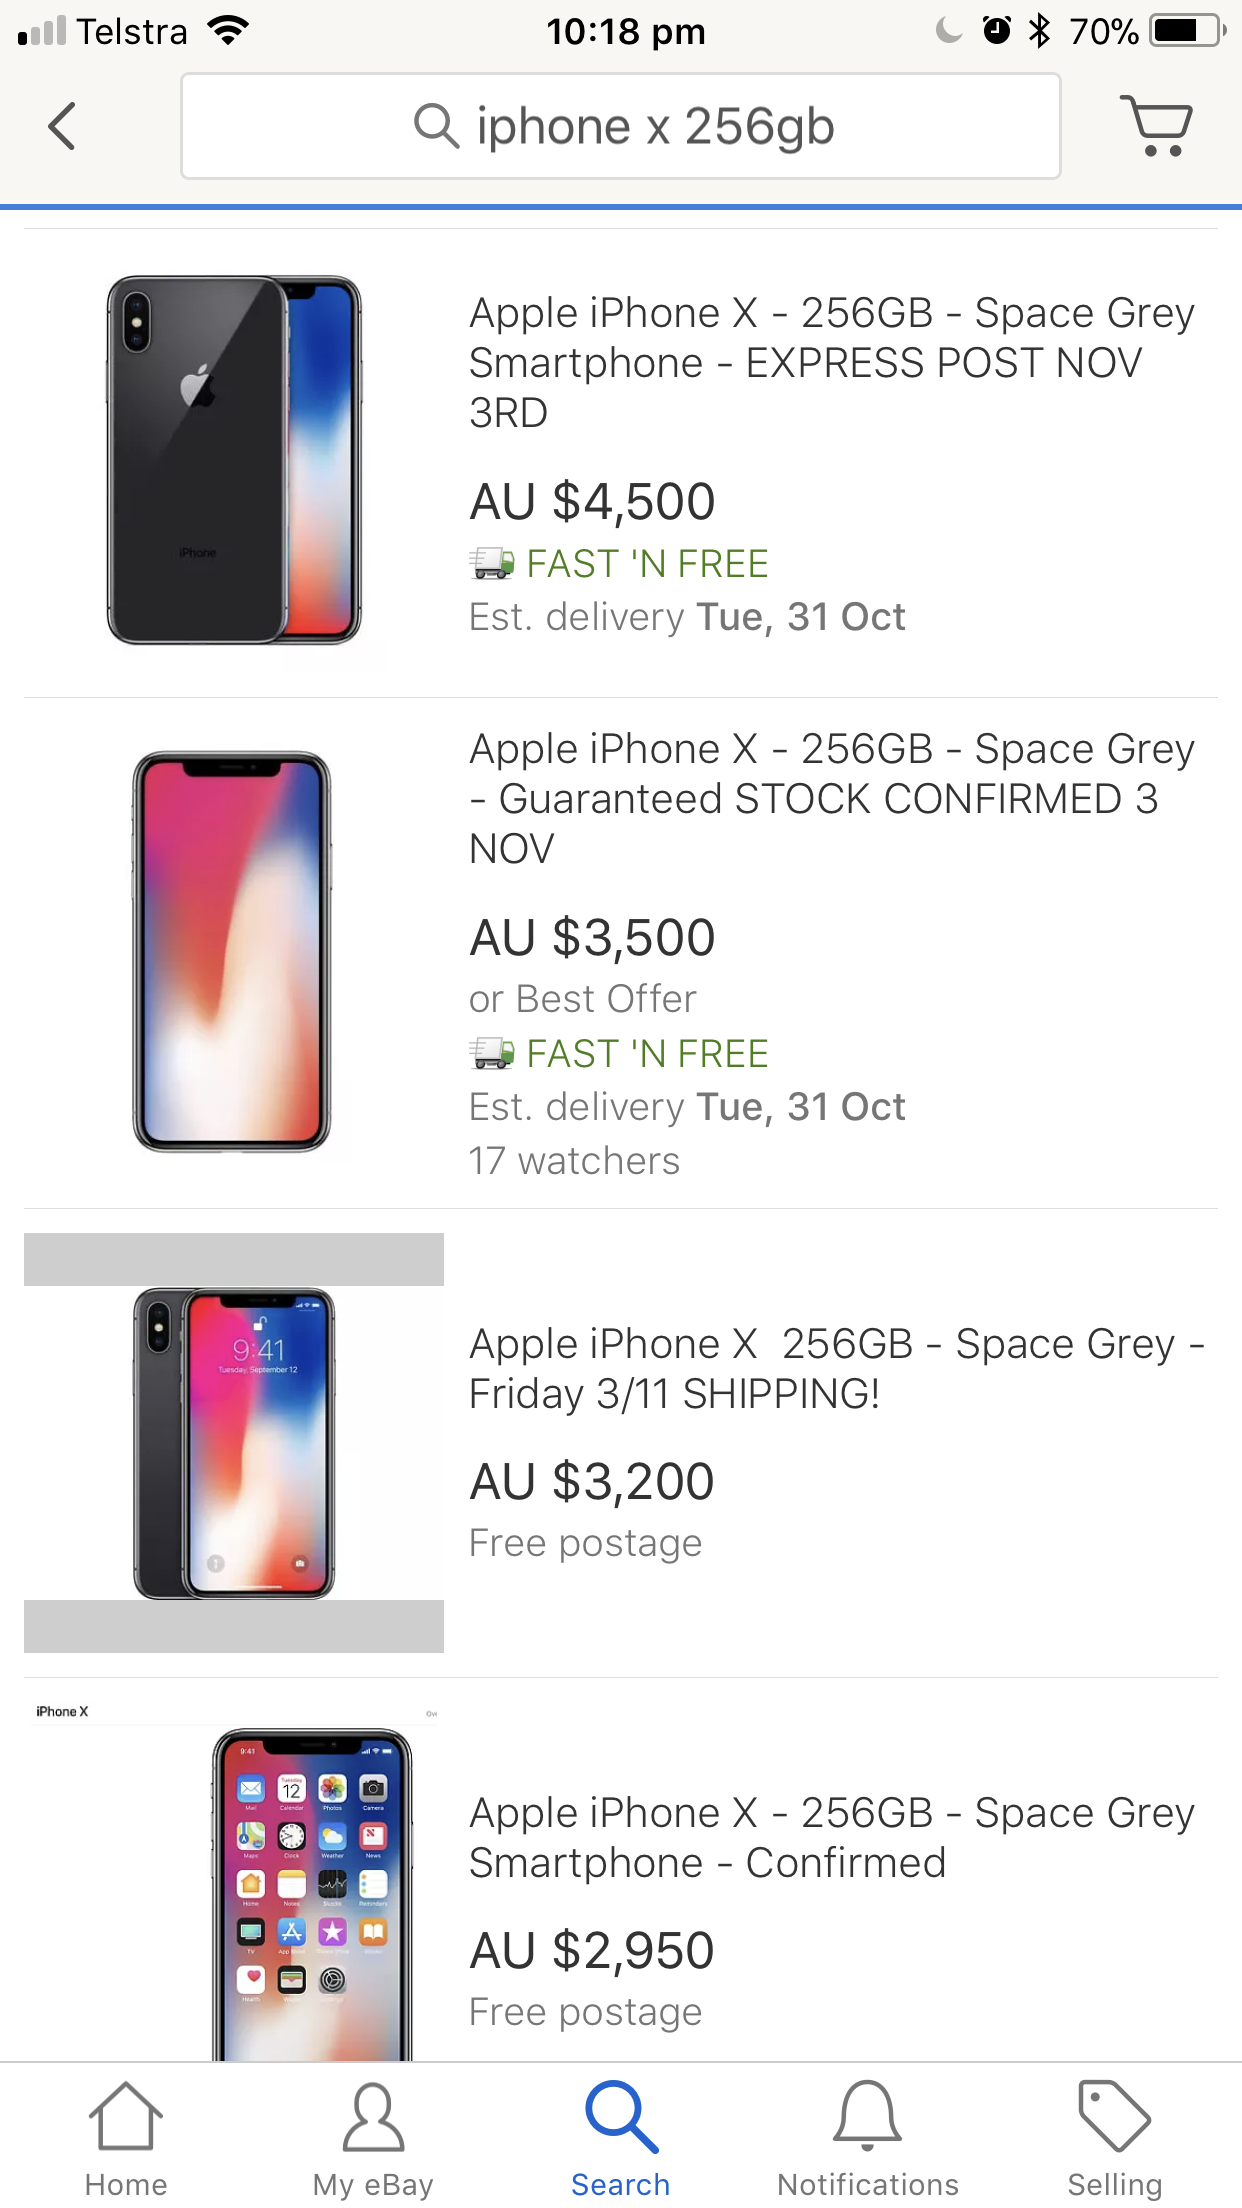Tap the search magnifier icon in search field
Viewport: 1242px width, 2208px height.
pos(436,127)
